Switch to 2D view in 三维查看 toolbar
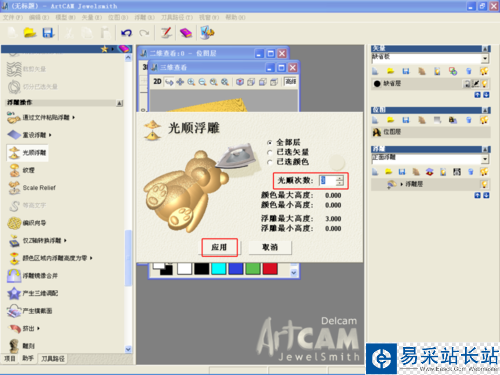This screenshot has height=375, width=500. point(157,82)
